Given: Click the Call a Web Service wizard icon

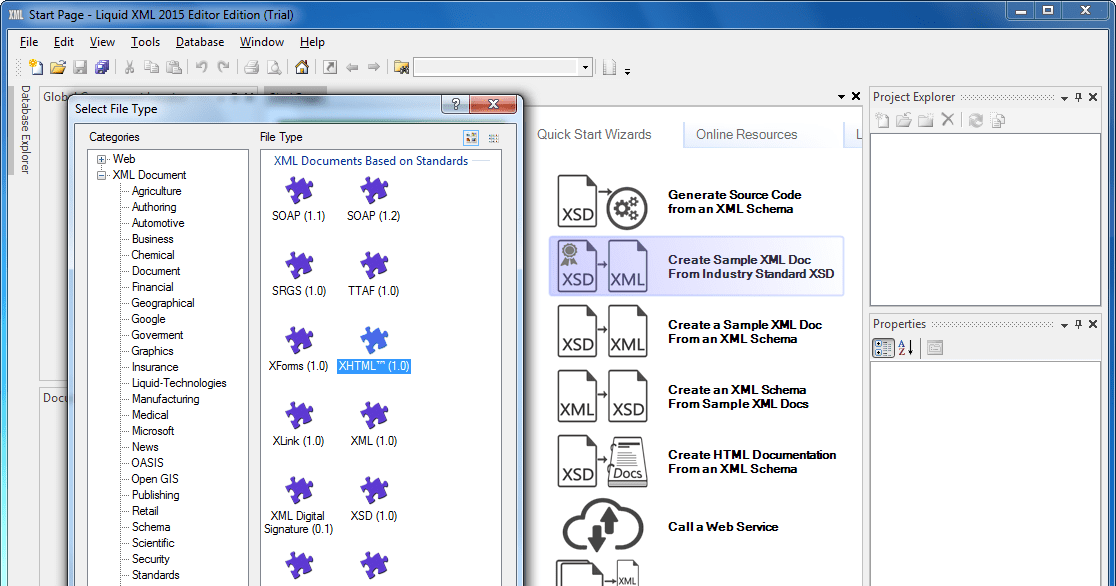Looking at the screenshot, I should point(602,525).
